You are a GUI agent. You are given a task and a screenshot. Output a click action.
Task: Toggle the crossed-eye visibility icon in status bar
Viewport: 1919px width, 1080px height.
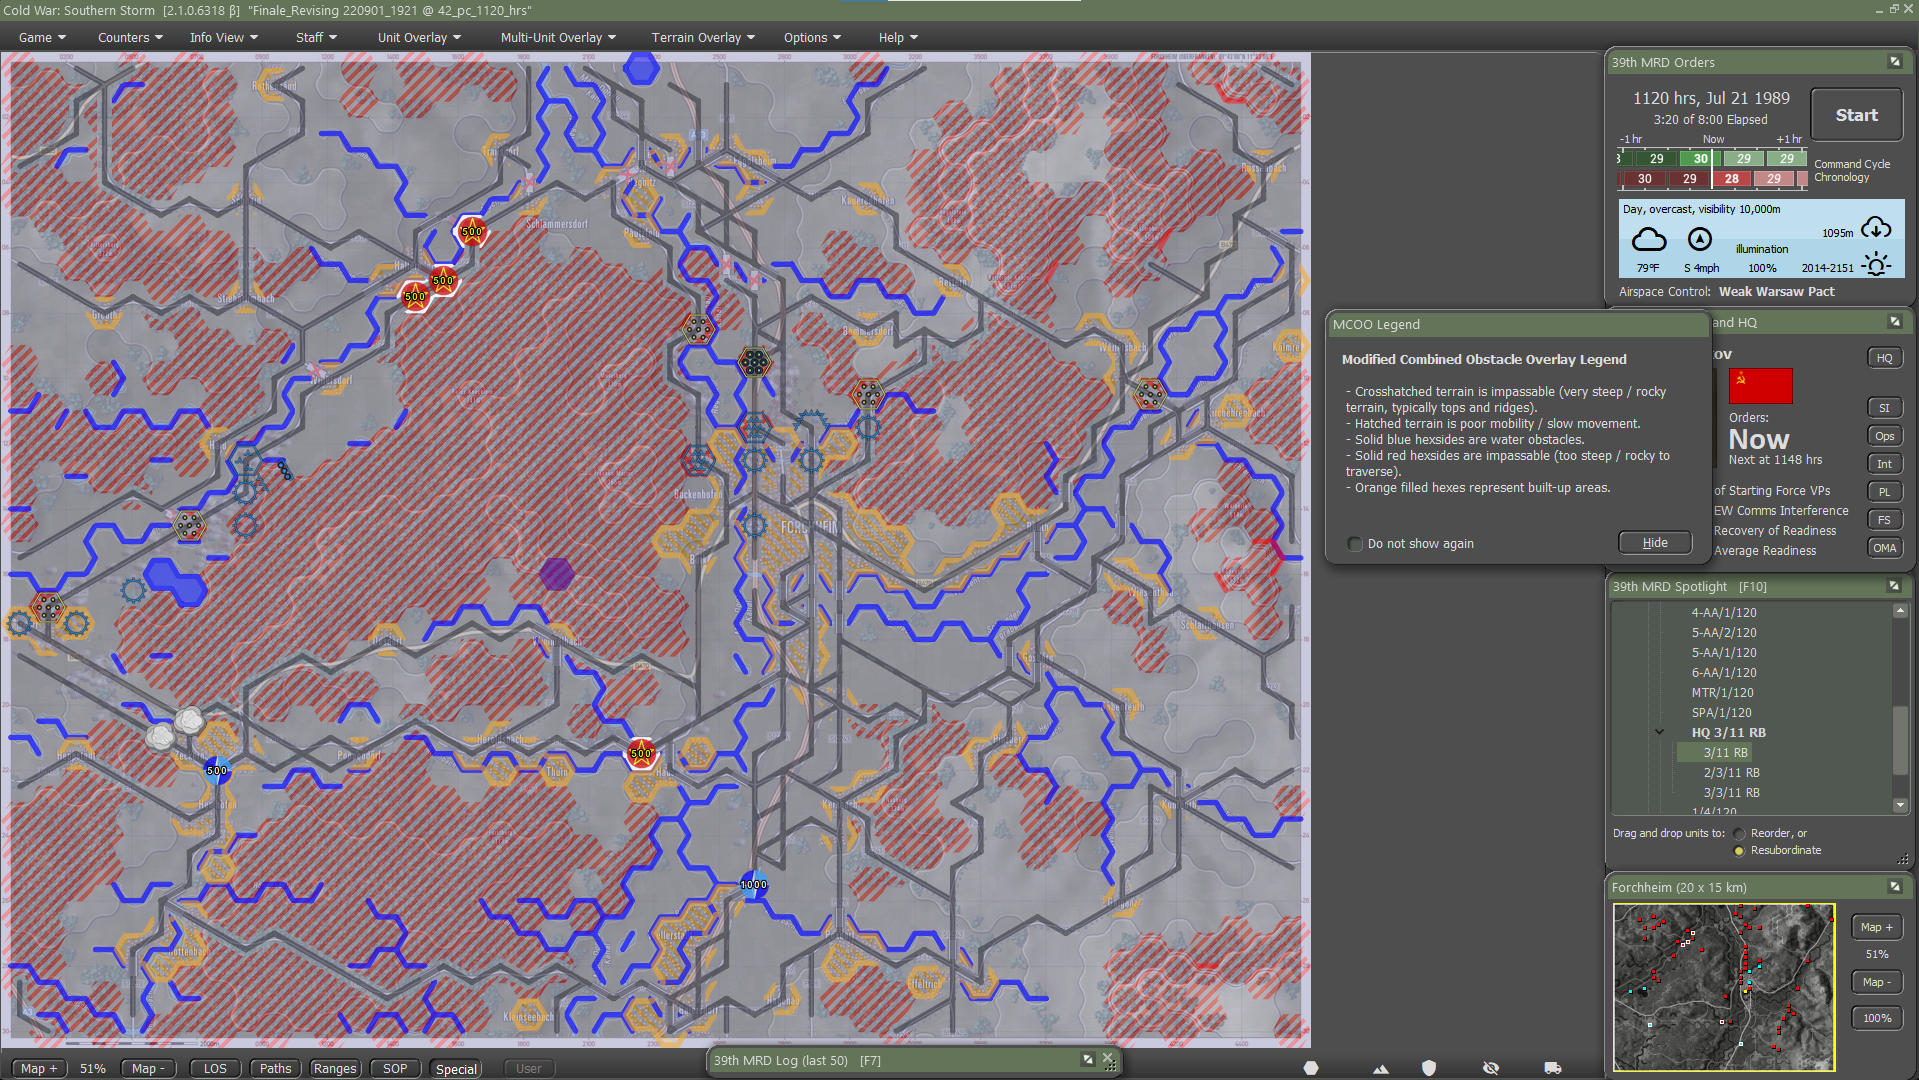(1489, 1067)
